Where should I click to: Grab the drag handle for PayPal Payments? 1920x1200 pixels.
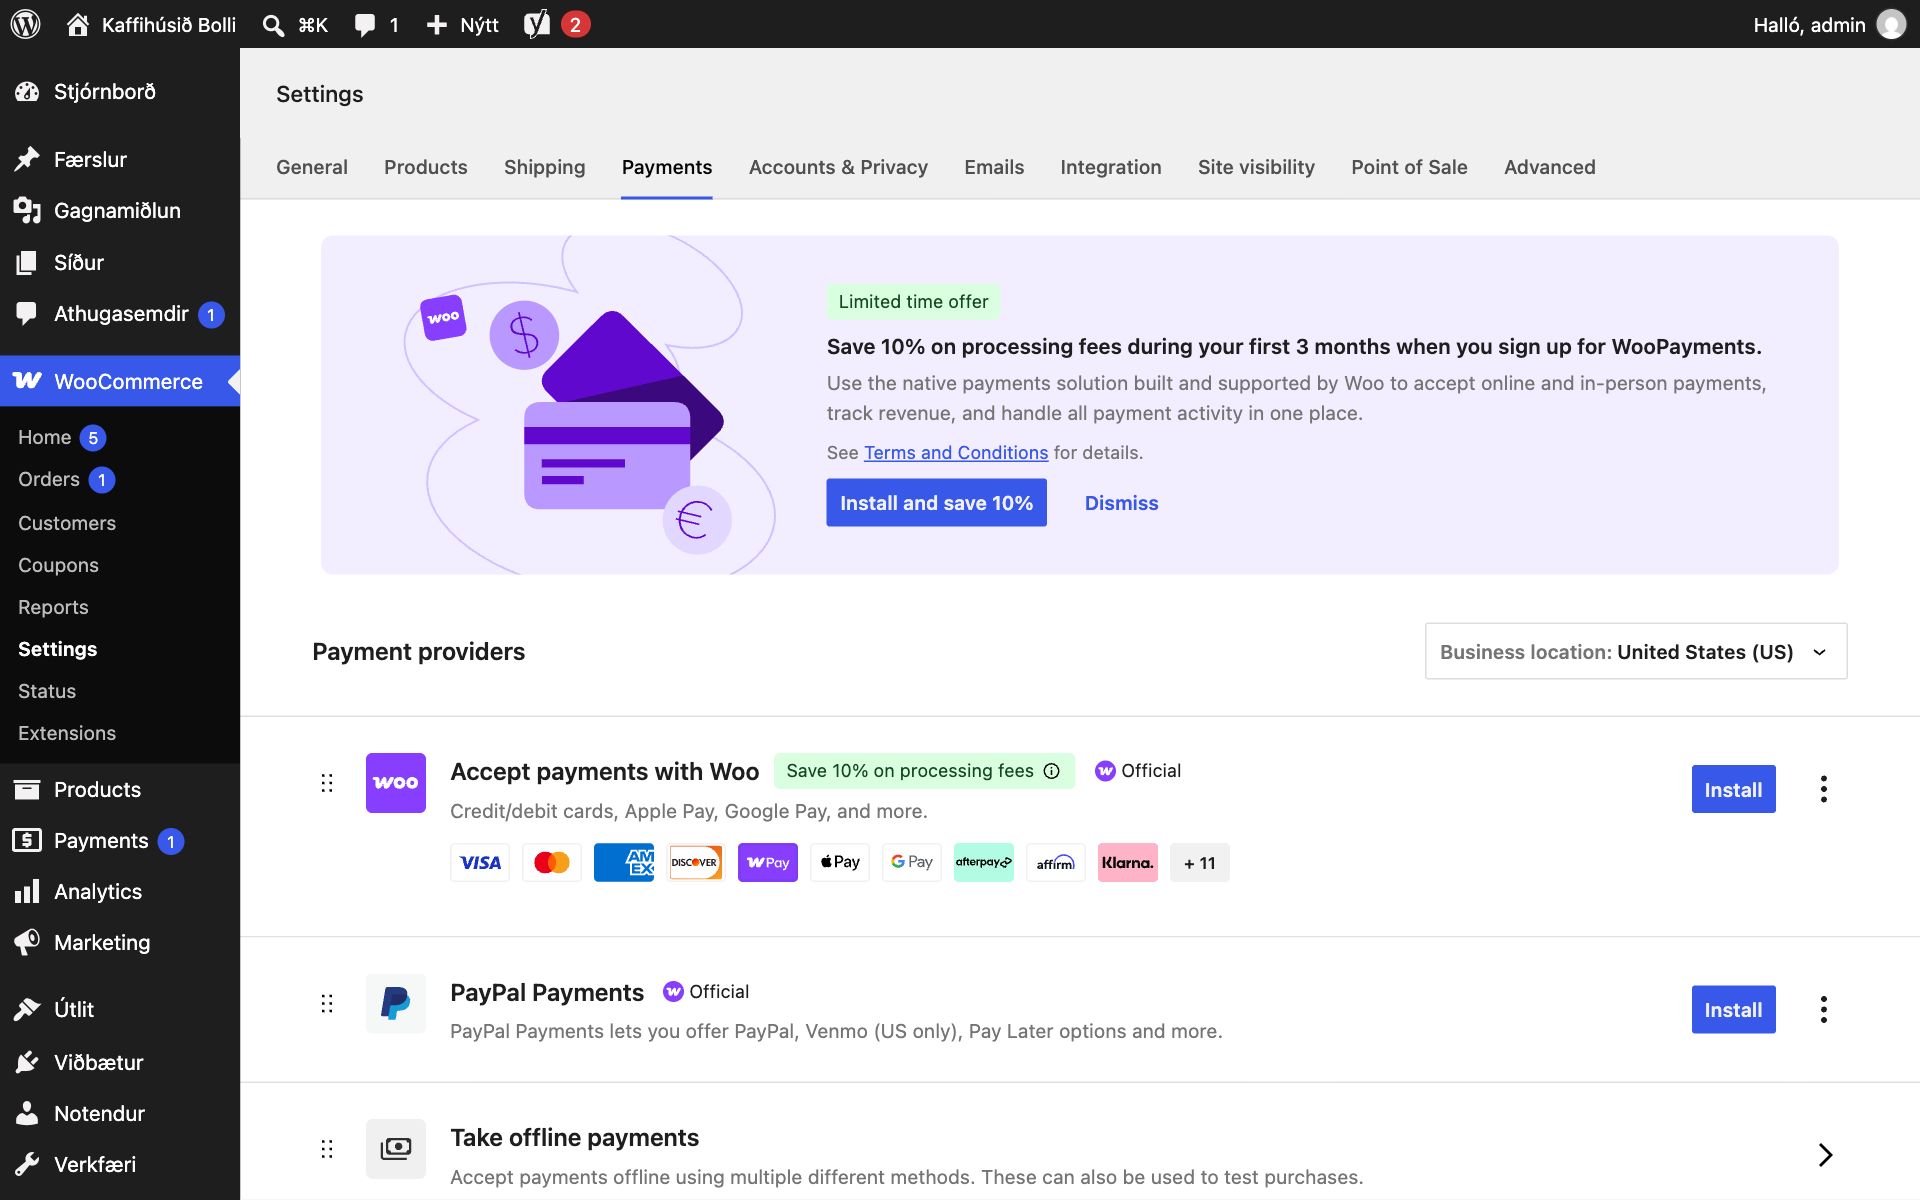click(x=327, y=1003)
